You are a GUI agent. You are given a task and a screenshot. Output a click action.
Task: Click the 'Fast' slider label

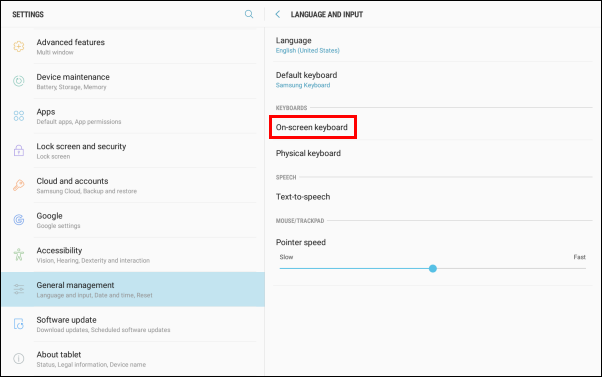pos(579,257)
